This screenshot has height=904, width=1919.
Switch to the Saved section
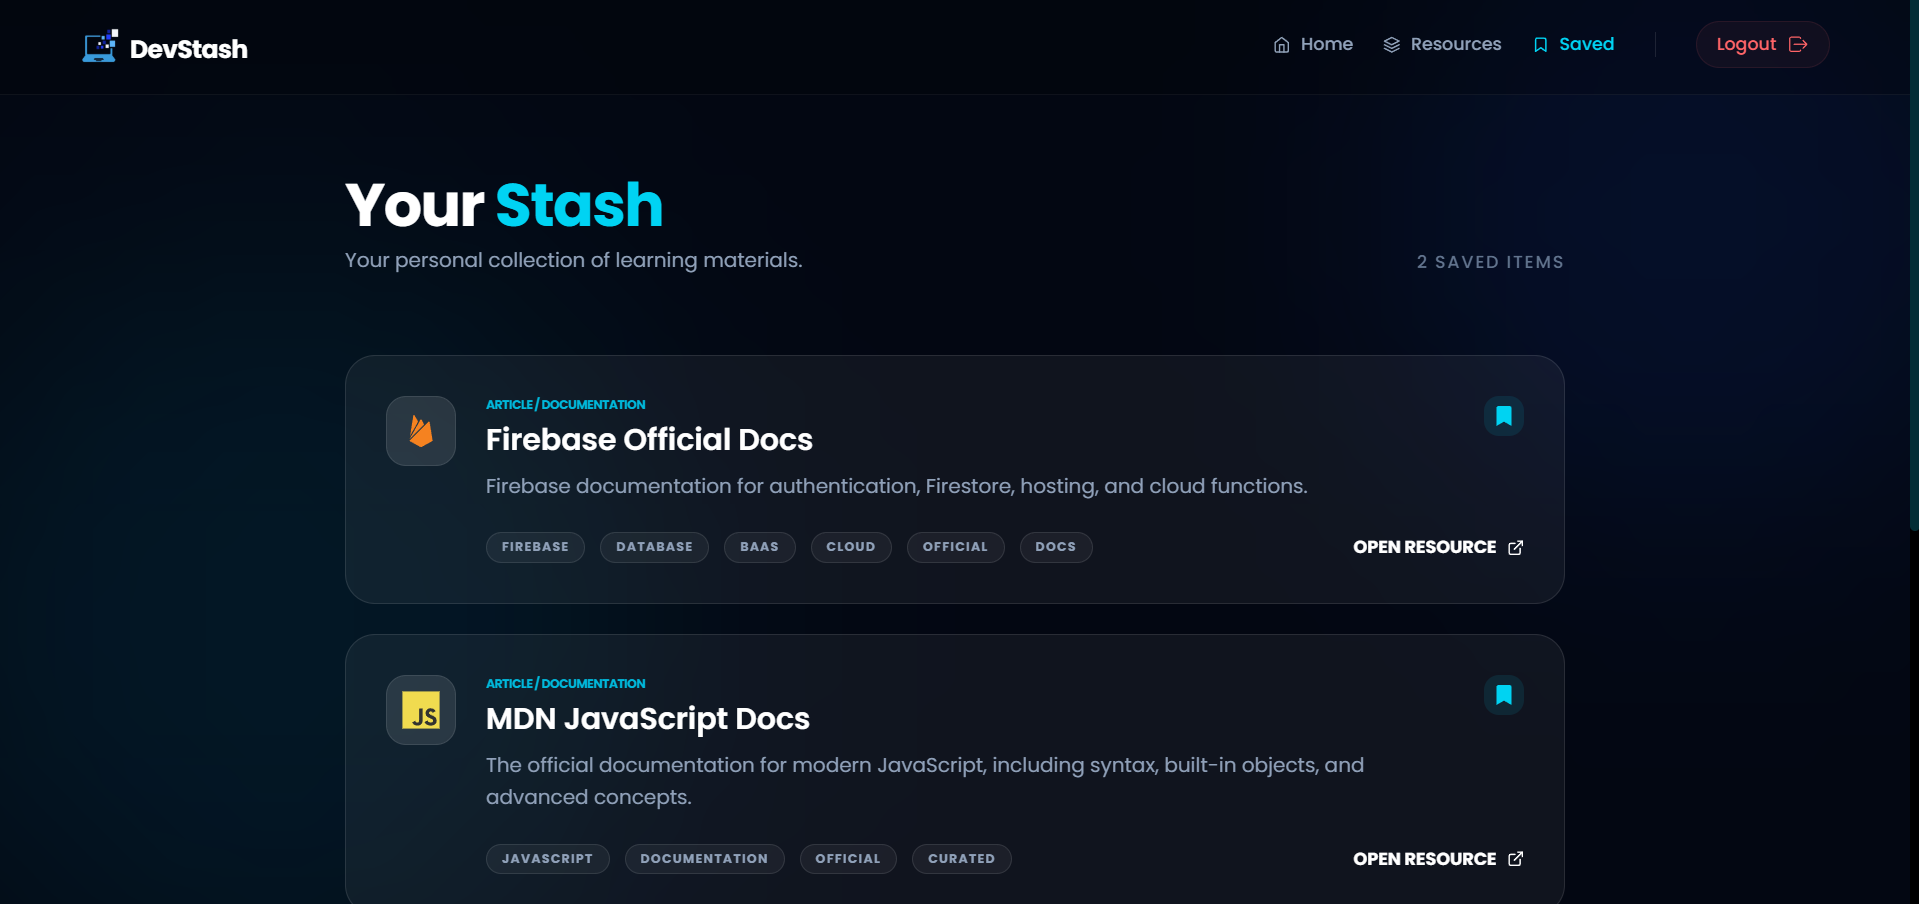pyautogui.click(x=1587, y=44)
